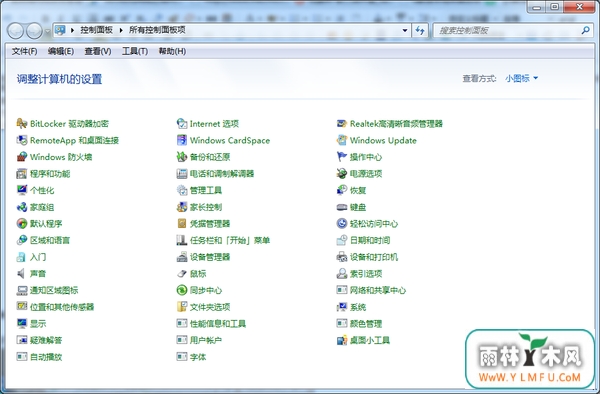
Task: Open the 入门 link
Action: tap(38, 257)
